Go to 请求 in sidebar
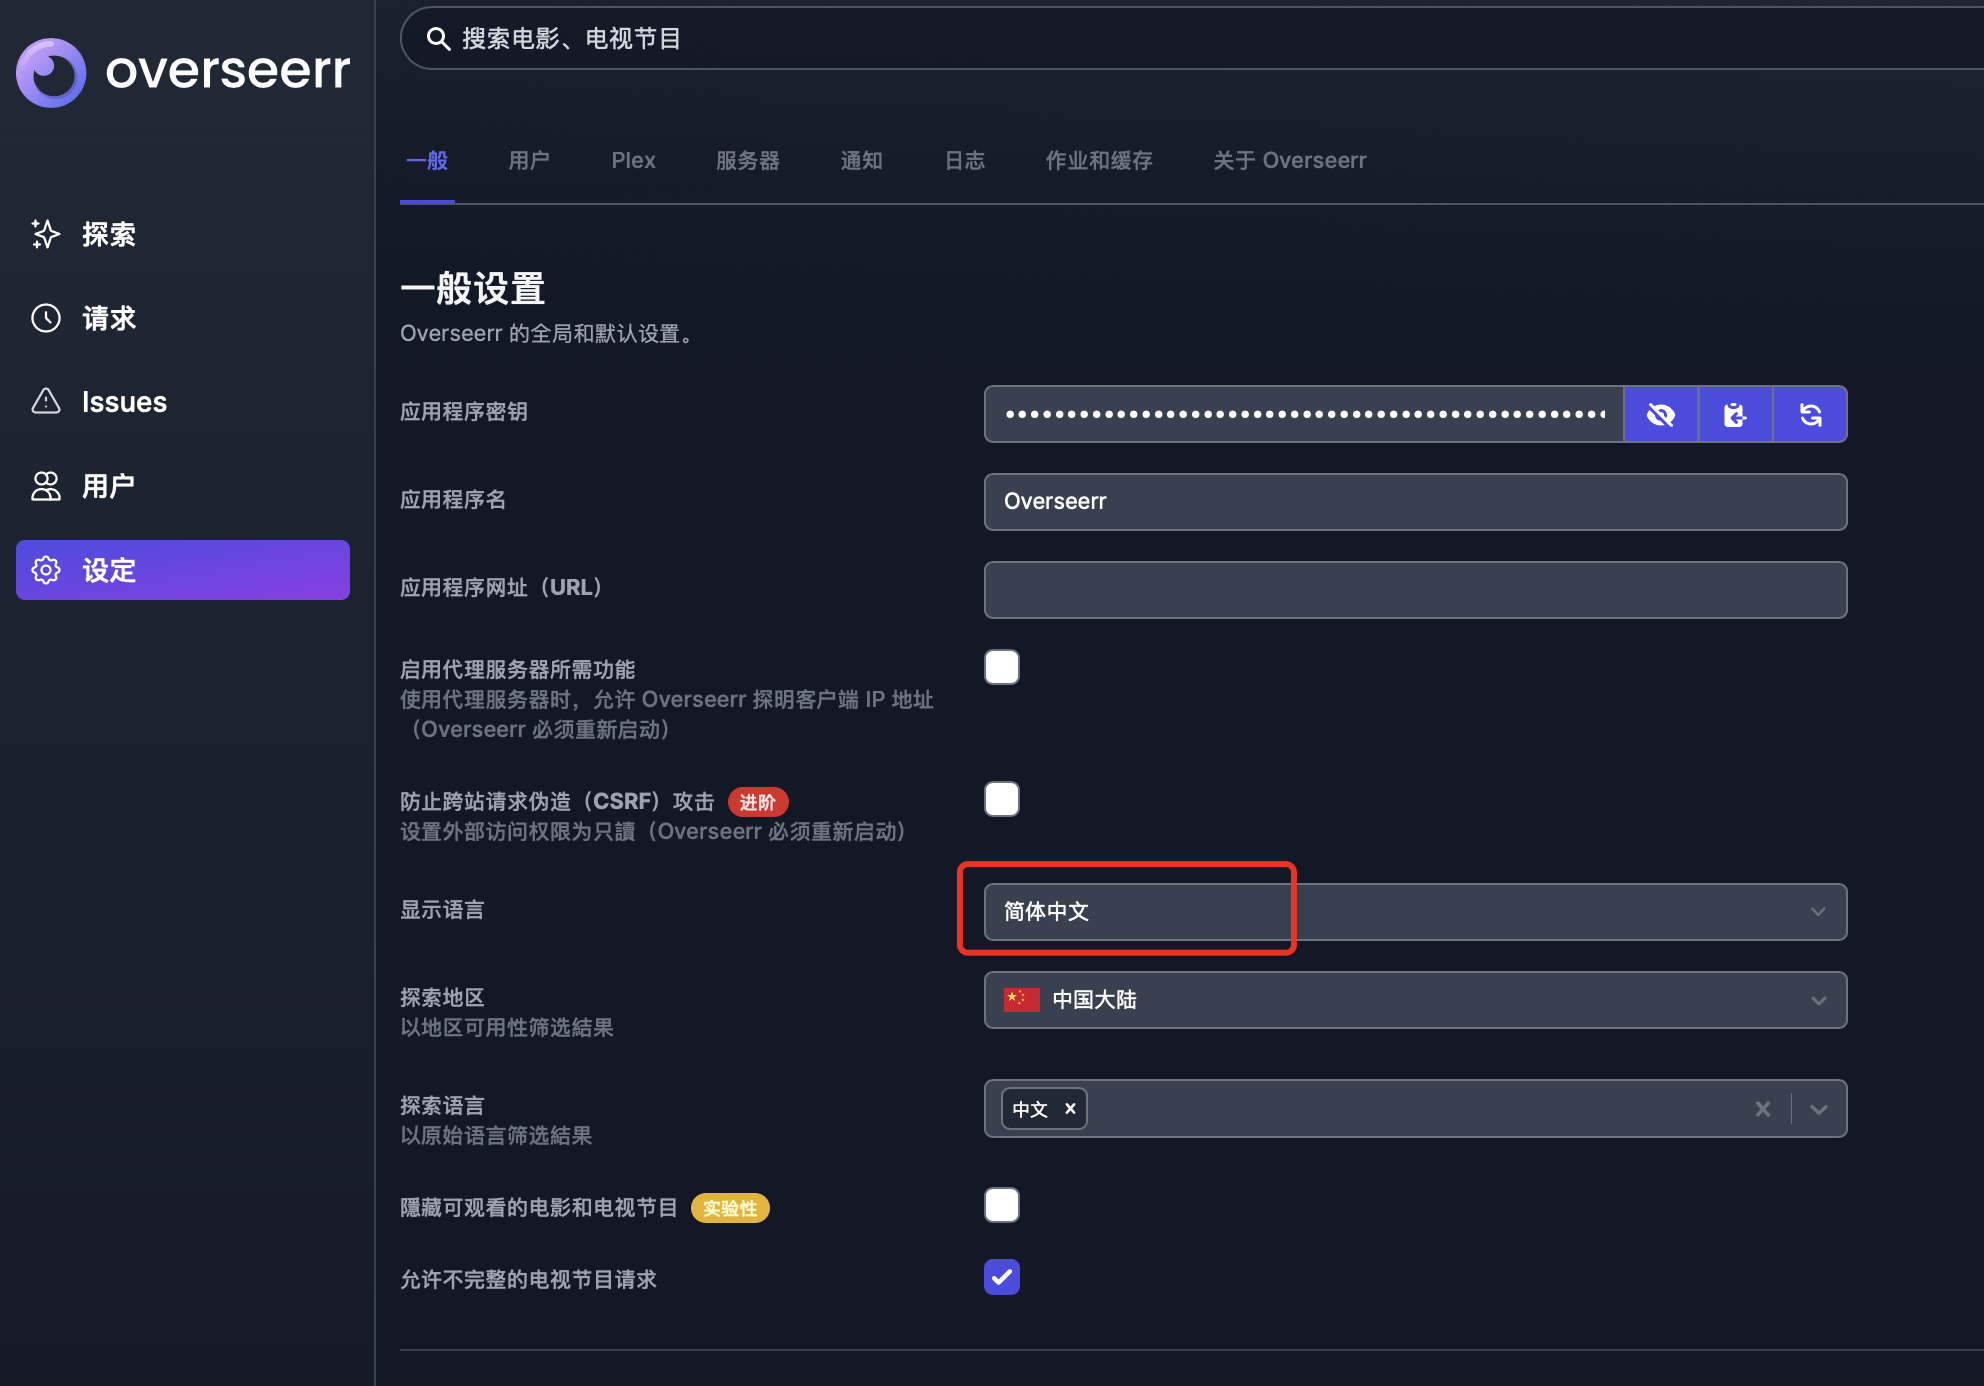 click(108, 318)
